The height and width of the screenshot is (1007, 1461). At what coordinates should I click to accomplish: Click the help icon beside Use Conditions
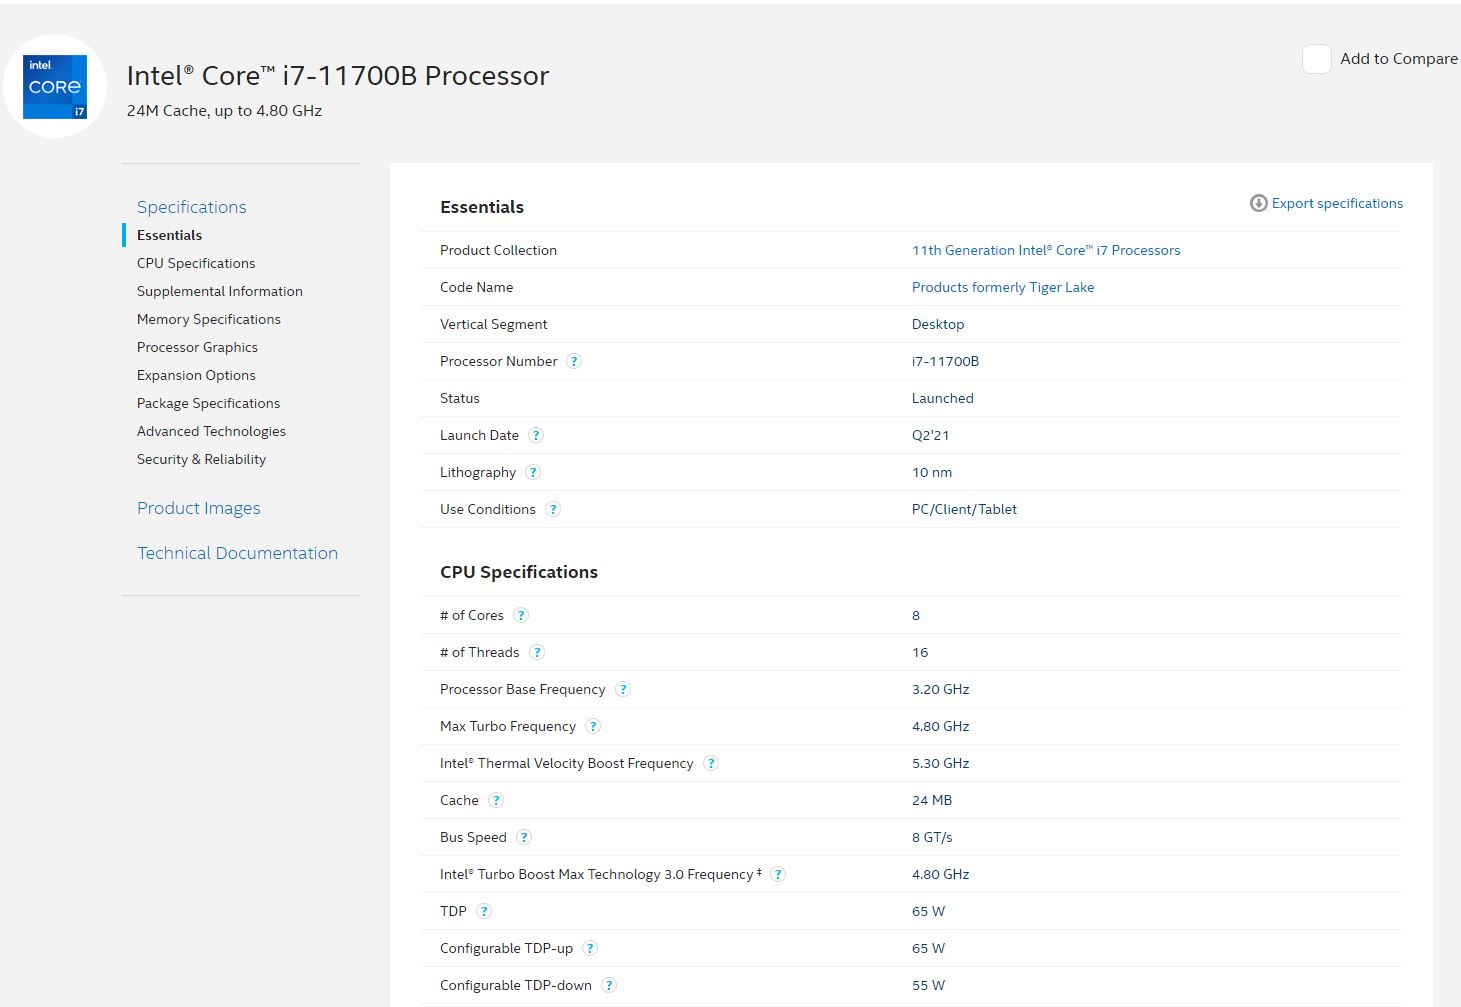[553, 509]
